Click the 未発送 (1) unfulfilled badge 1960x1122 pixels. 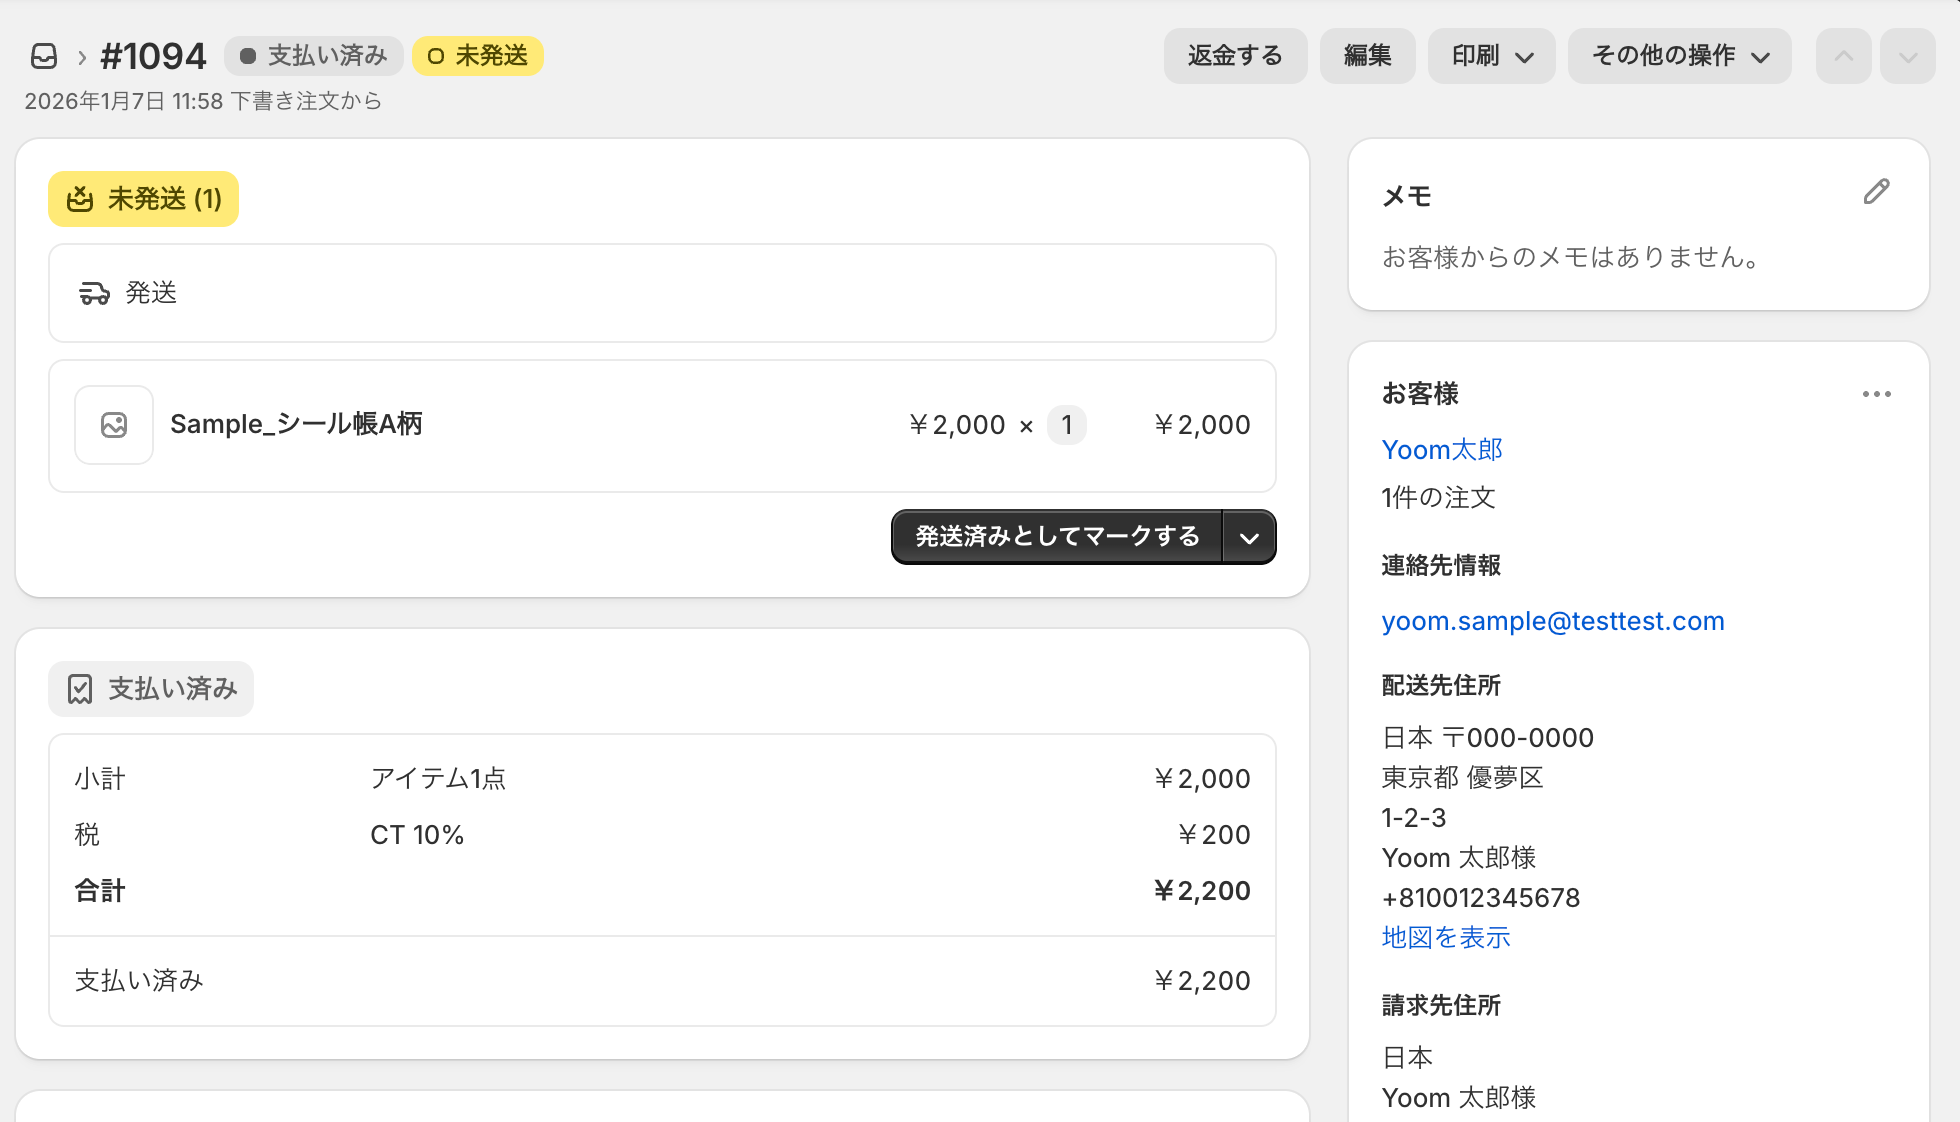143,199
